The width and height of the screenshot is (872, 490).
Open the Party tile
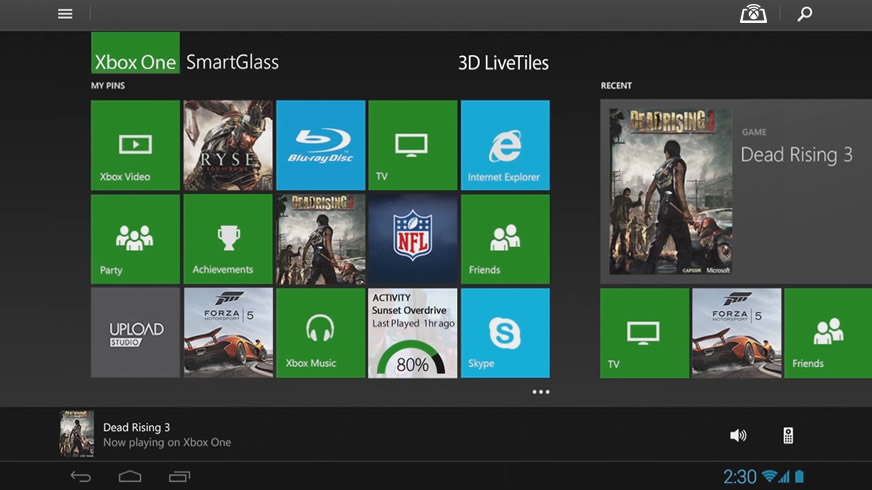(x=135, y=239)
